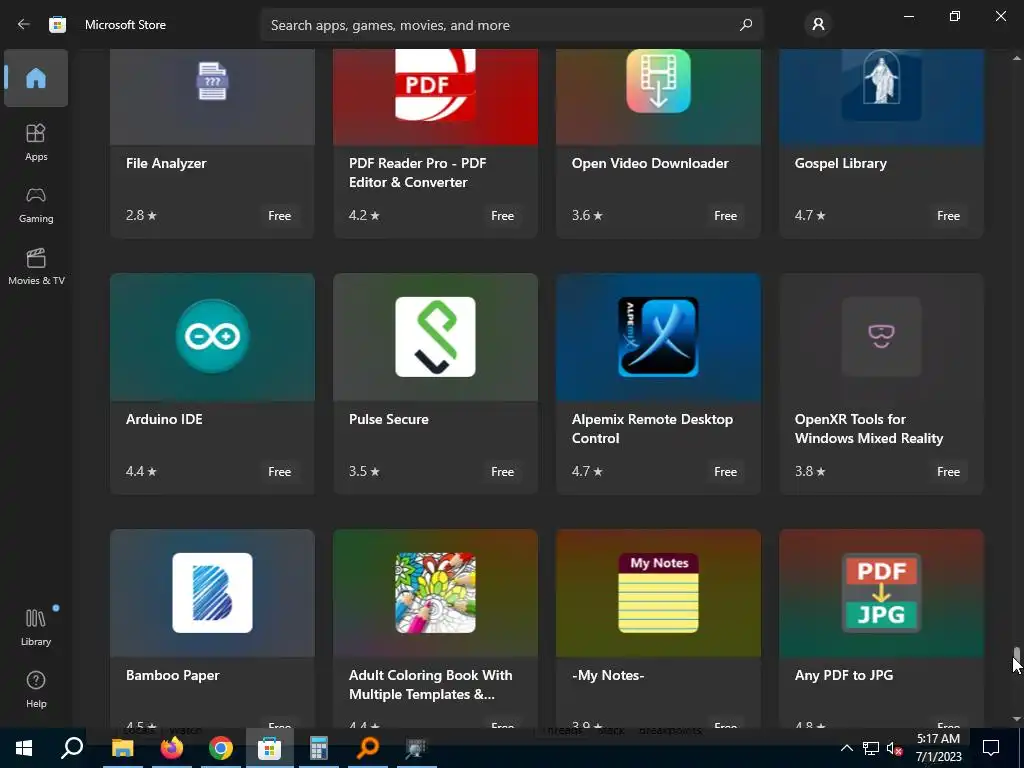Viewport: 1024px width, 768px height.
Task: Launch Chrome from the taskbar
Action: pyautogui.click(x=221, y=748)
